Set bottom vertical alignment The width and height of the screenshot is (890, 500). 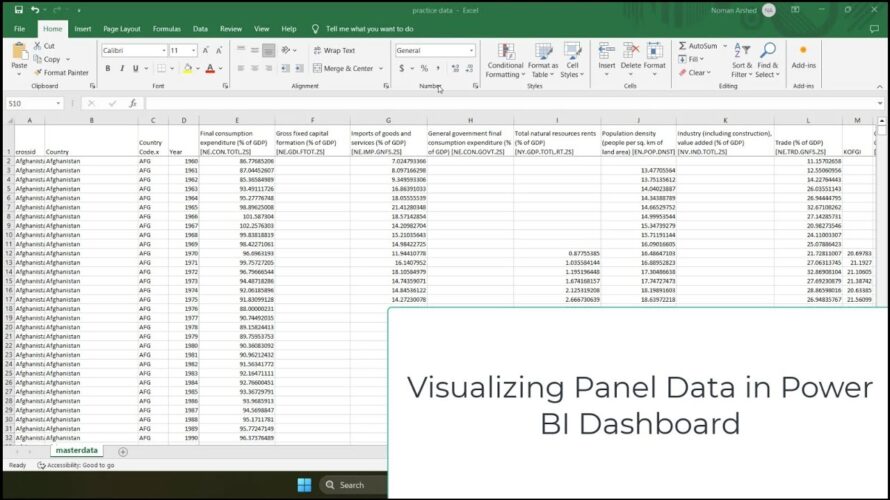pyautogui.click(x=268, y=51)
